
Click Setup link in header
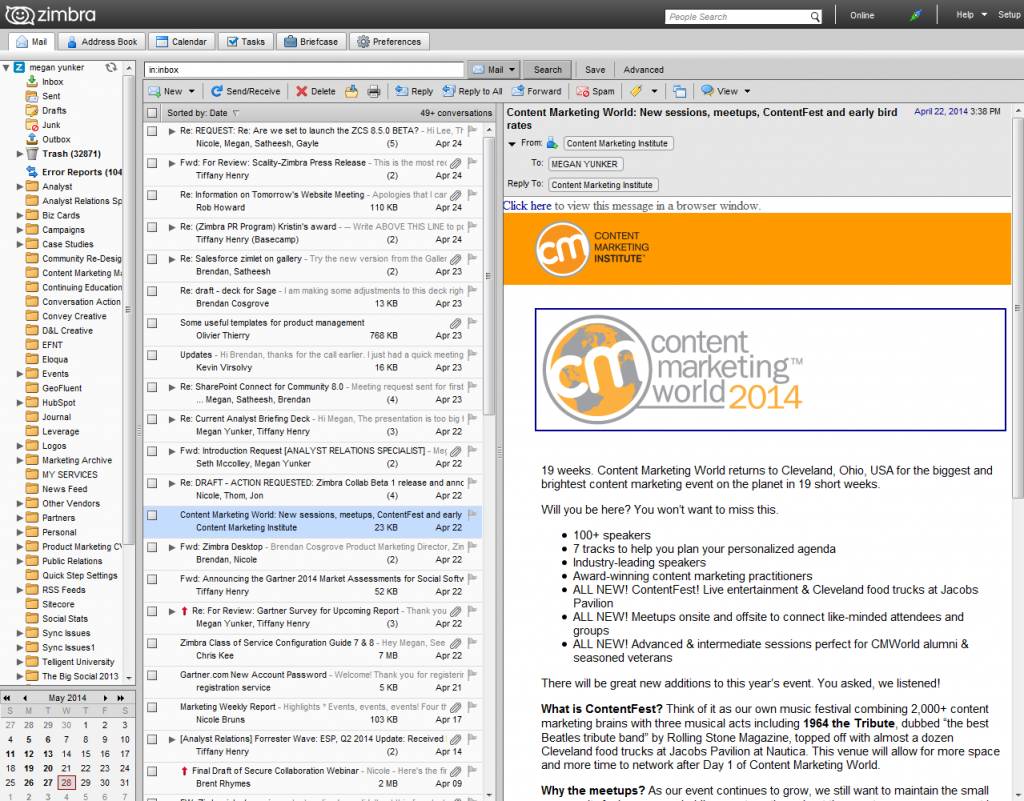pyautogui.click(x=1009, y=14)
